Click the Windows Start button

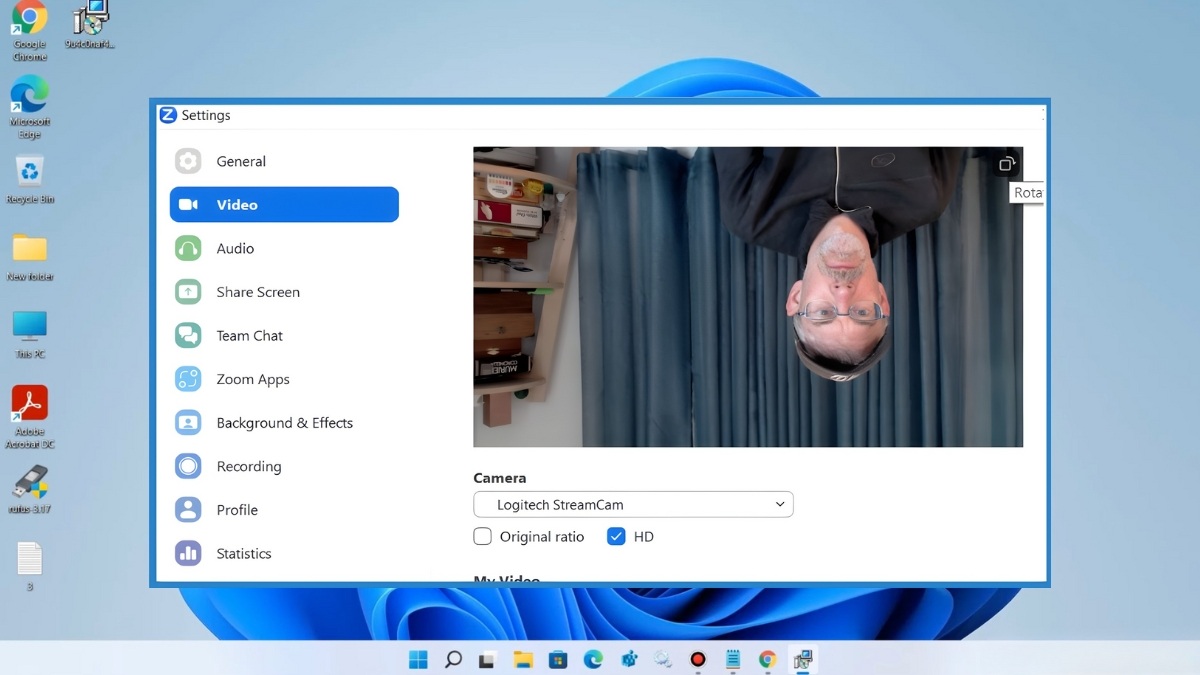click(x=418, y=660)
